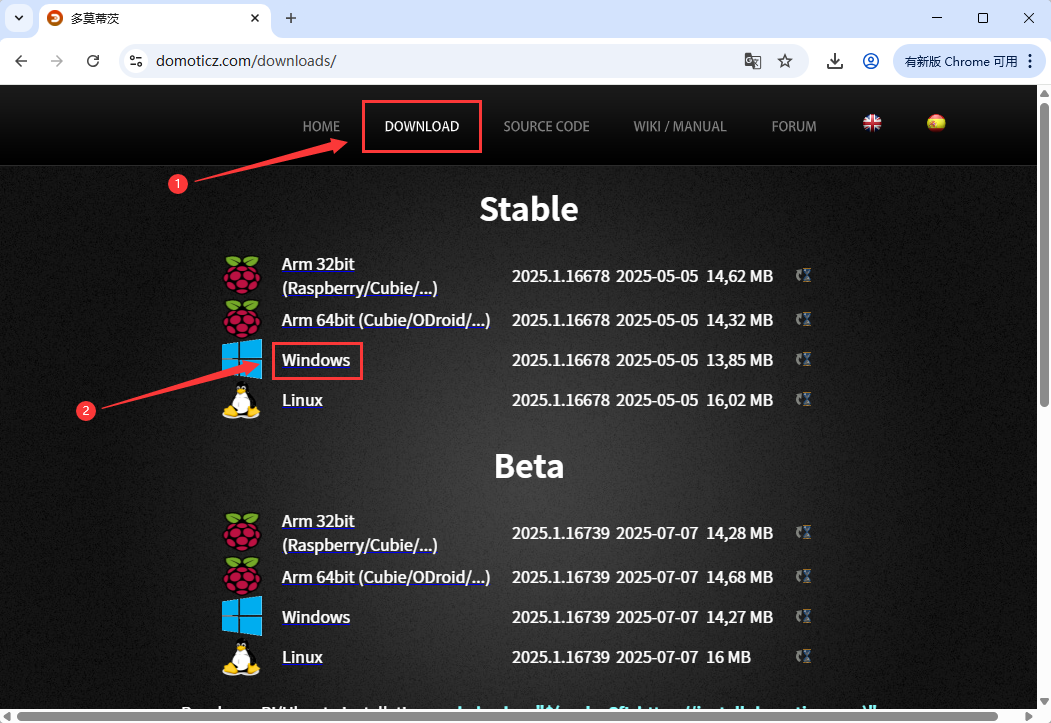Close the 多莫蒂茨 tab

[255, 18]
